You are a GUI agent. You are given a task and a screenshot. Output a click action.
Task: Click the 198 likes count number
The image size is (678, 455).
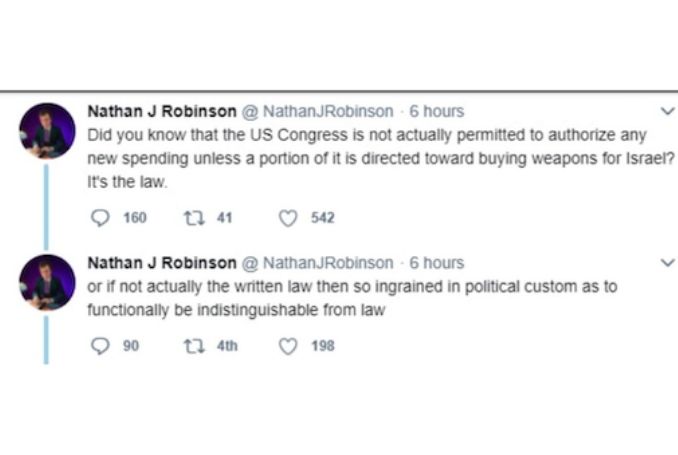[x=323, y=346]
